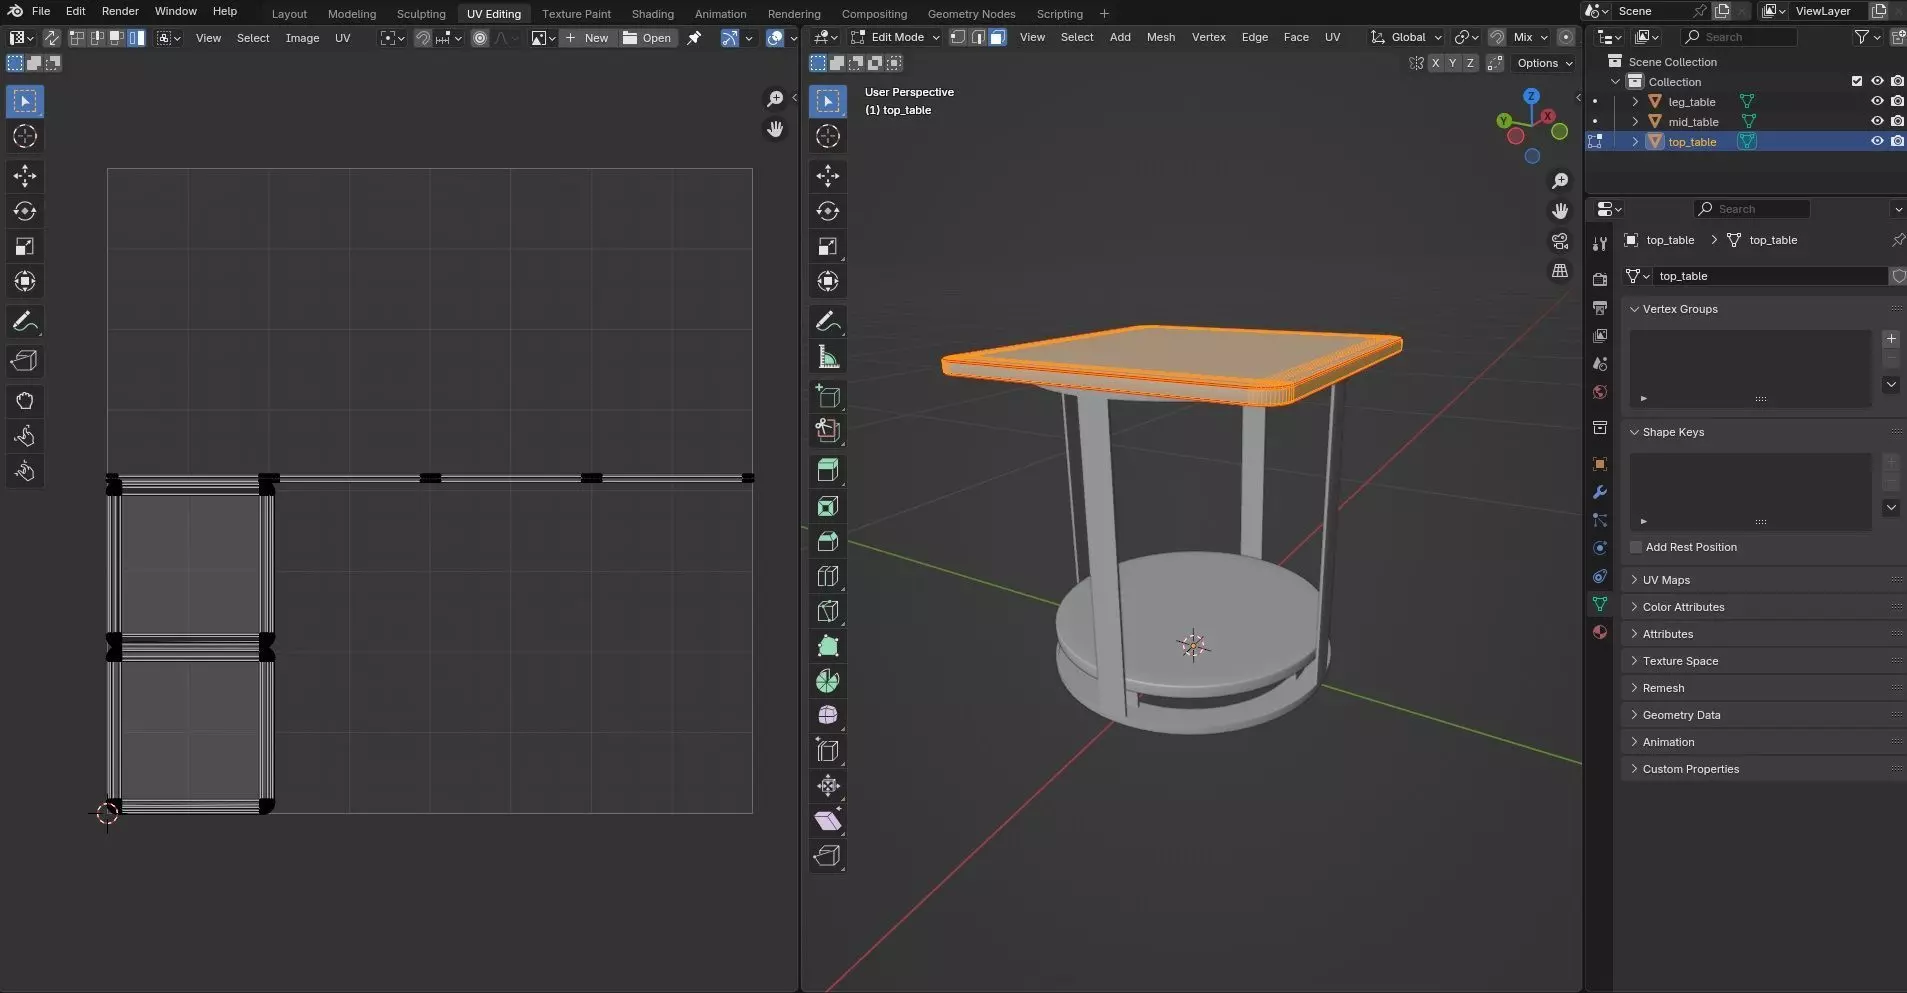
Task: Open the Edit Mode dropdown
Action: [x=895, y=37]
